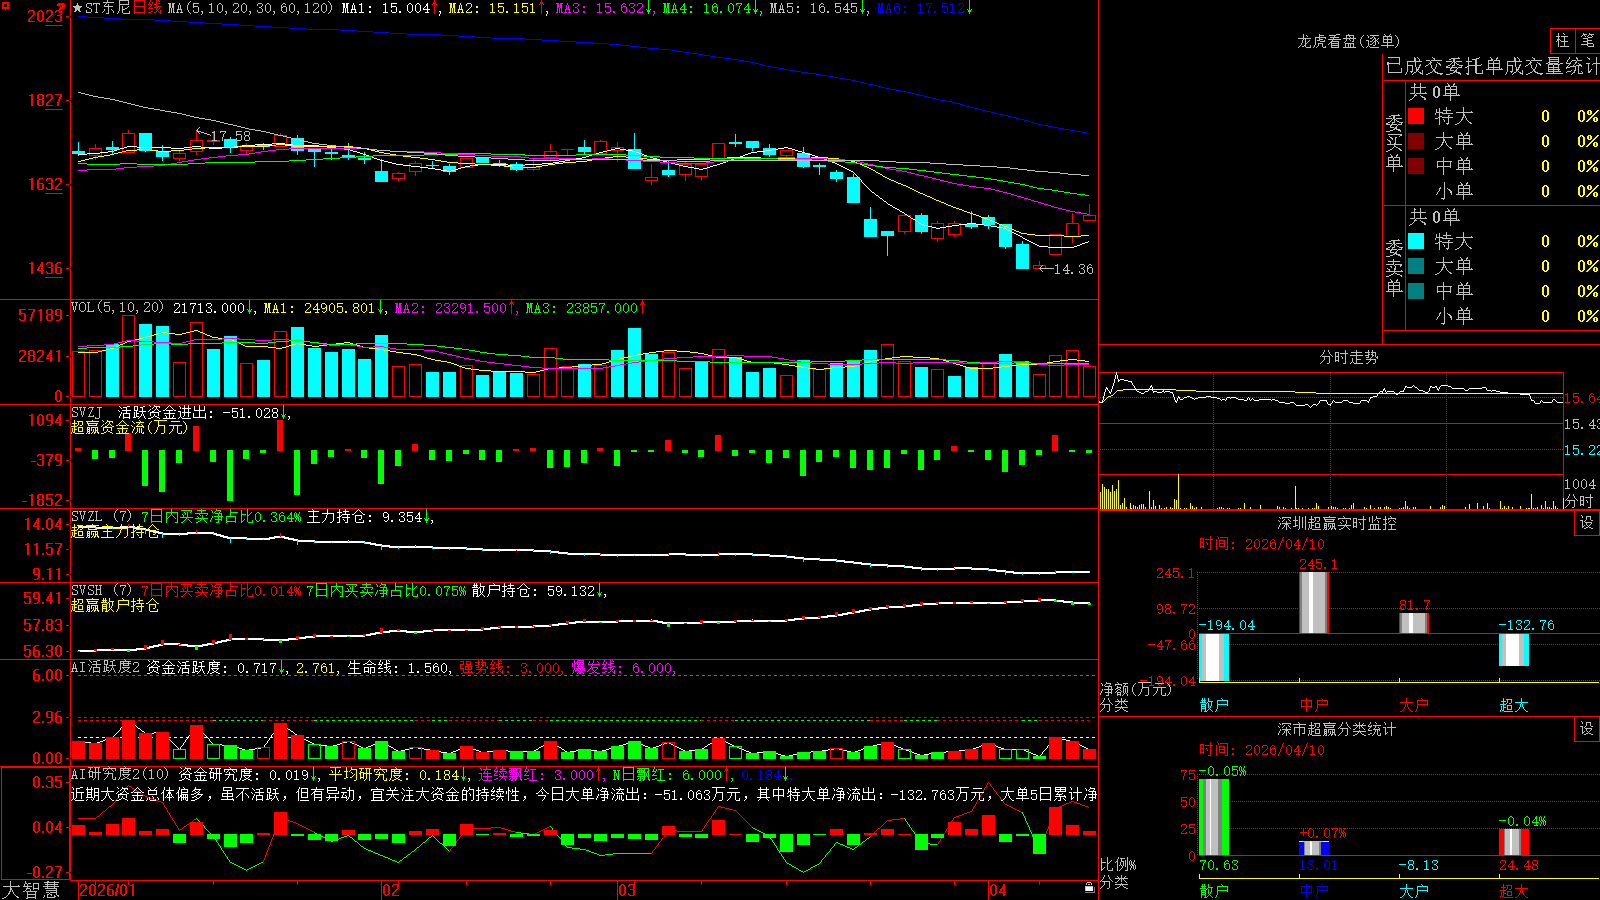Click the 日线 period label
Image resolution: width=1600 pixels, height=900 pixels.
pyautogui.click(x=147, y=8)
